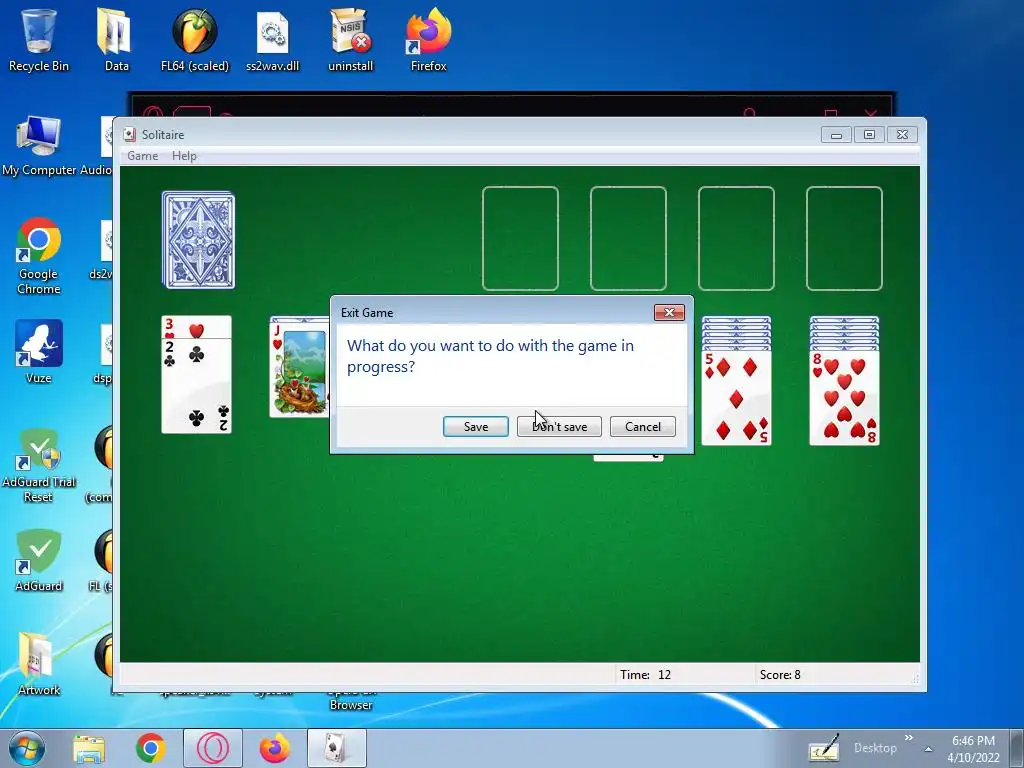Screen dimensions: 1024x768
Task: Launch AdGuard desktop shortcut
Action: (39, 560)
